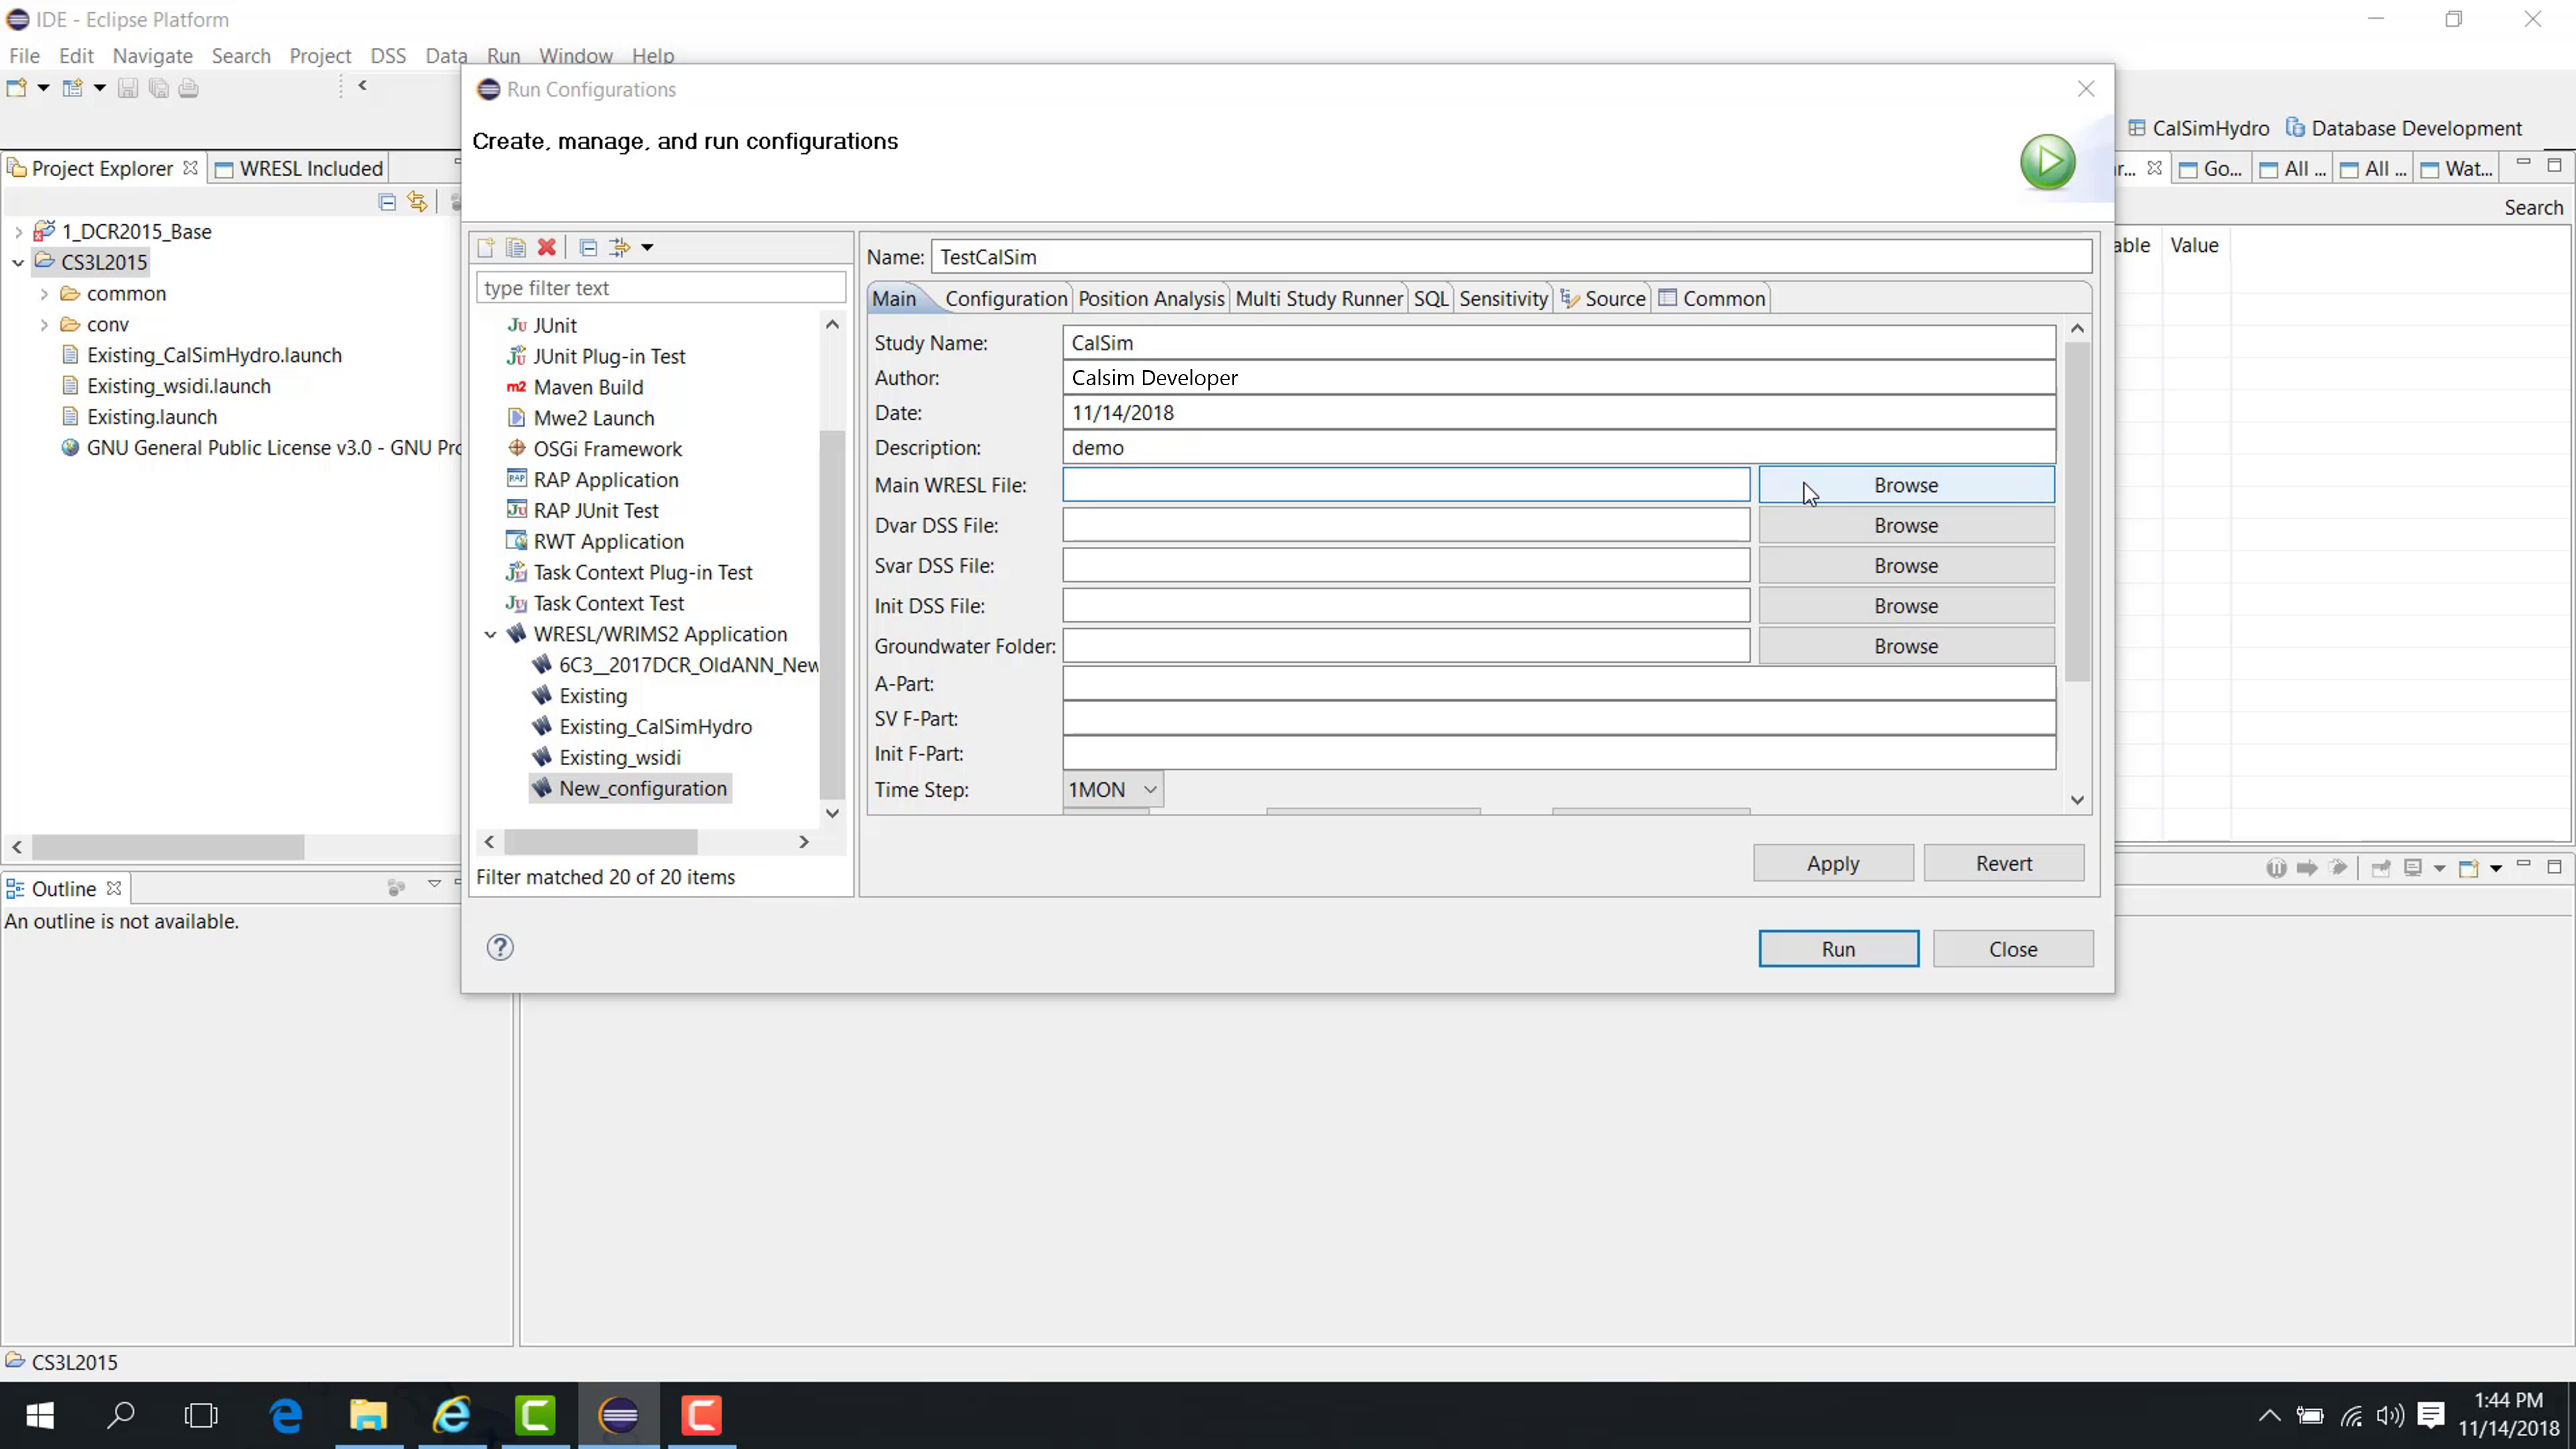Close the Outline view tab
This screenshot has width=2576, height=1449.
(114, 888)
